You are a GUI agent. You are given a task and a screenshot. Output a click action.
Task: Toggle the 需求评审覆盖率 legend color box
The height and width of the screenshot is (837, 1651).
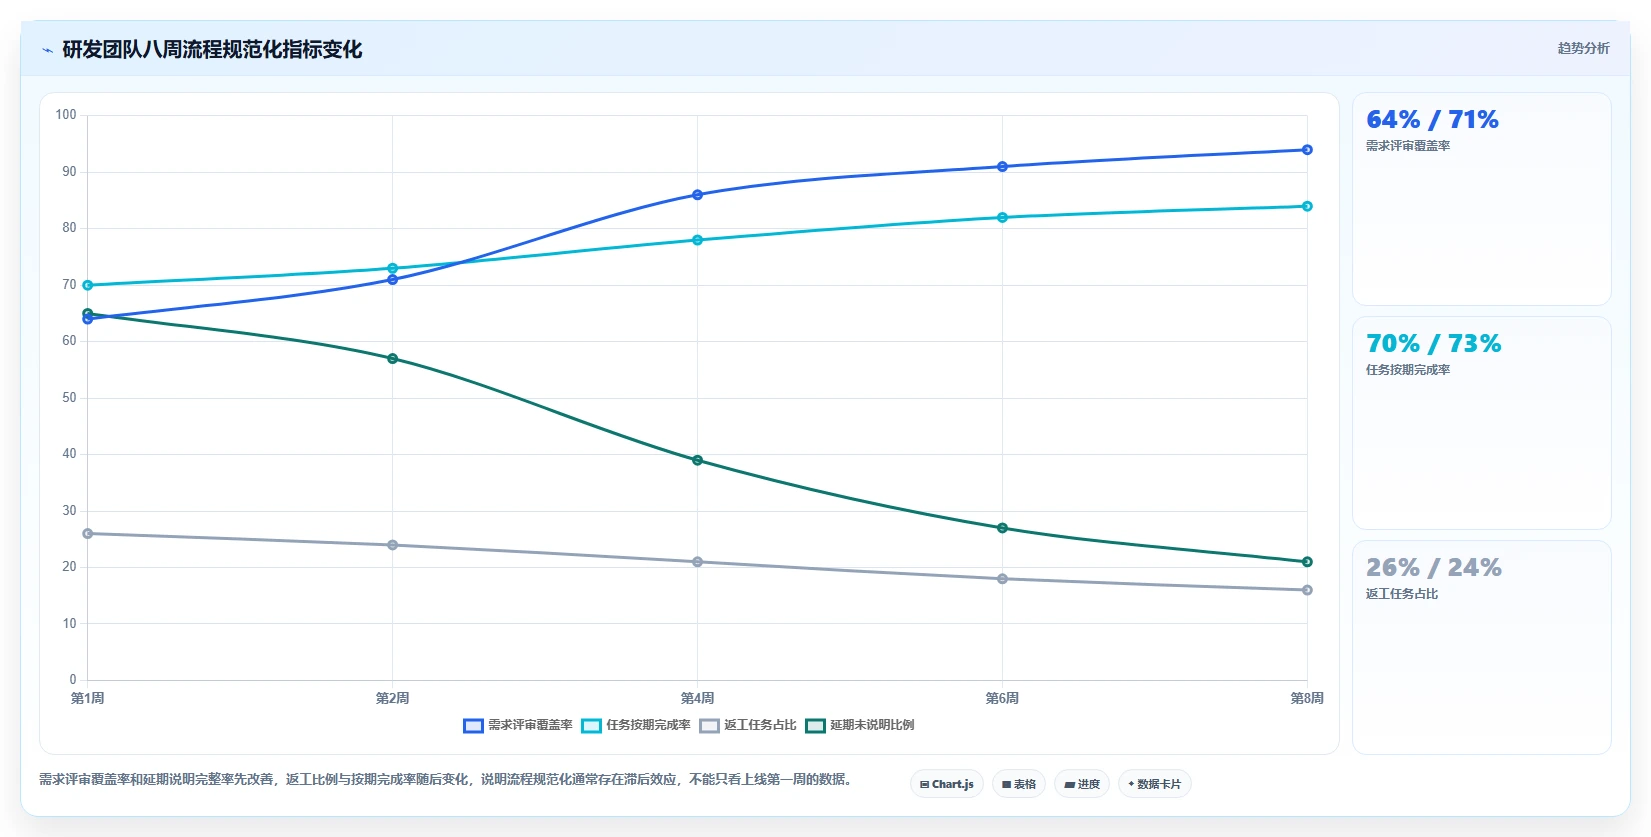tap(473, 726)
